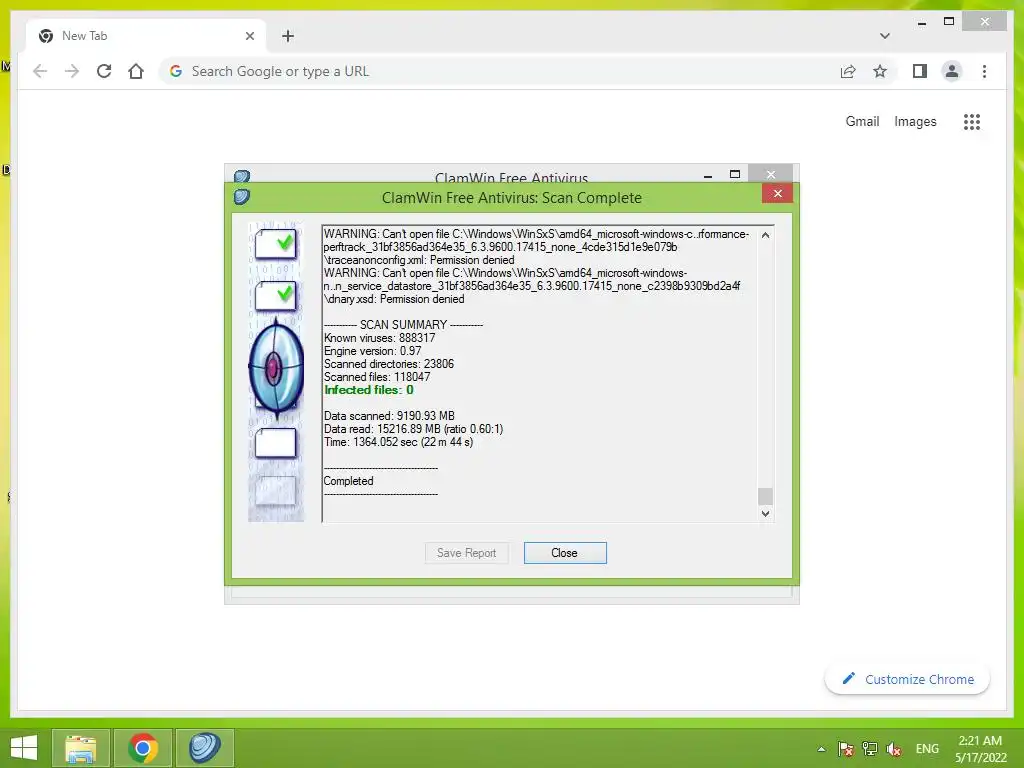Click Chrome icon in taskbar

point(143,748)
